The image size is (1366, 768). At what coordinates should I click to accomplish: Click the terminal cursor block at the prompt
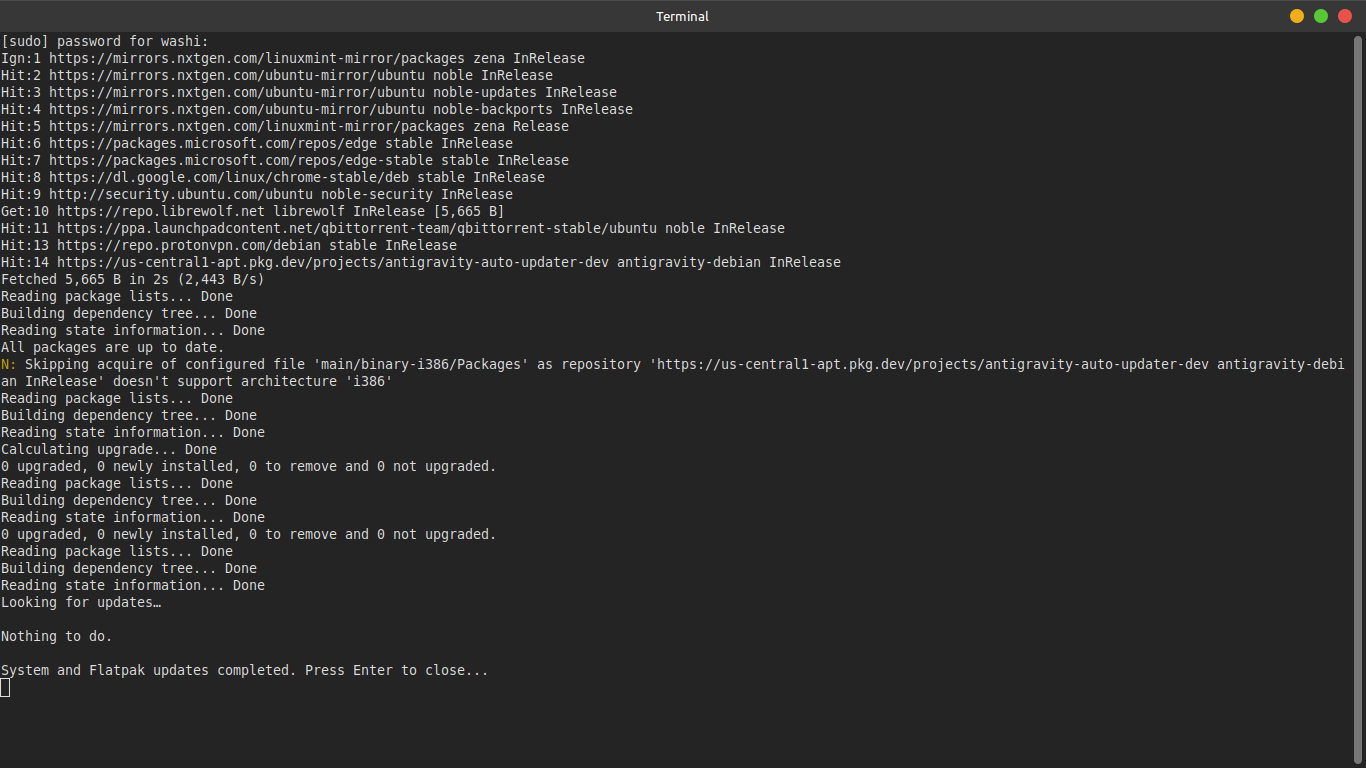click(x=5, y=687)
